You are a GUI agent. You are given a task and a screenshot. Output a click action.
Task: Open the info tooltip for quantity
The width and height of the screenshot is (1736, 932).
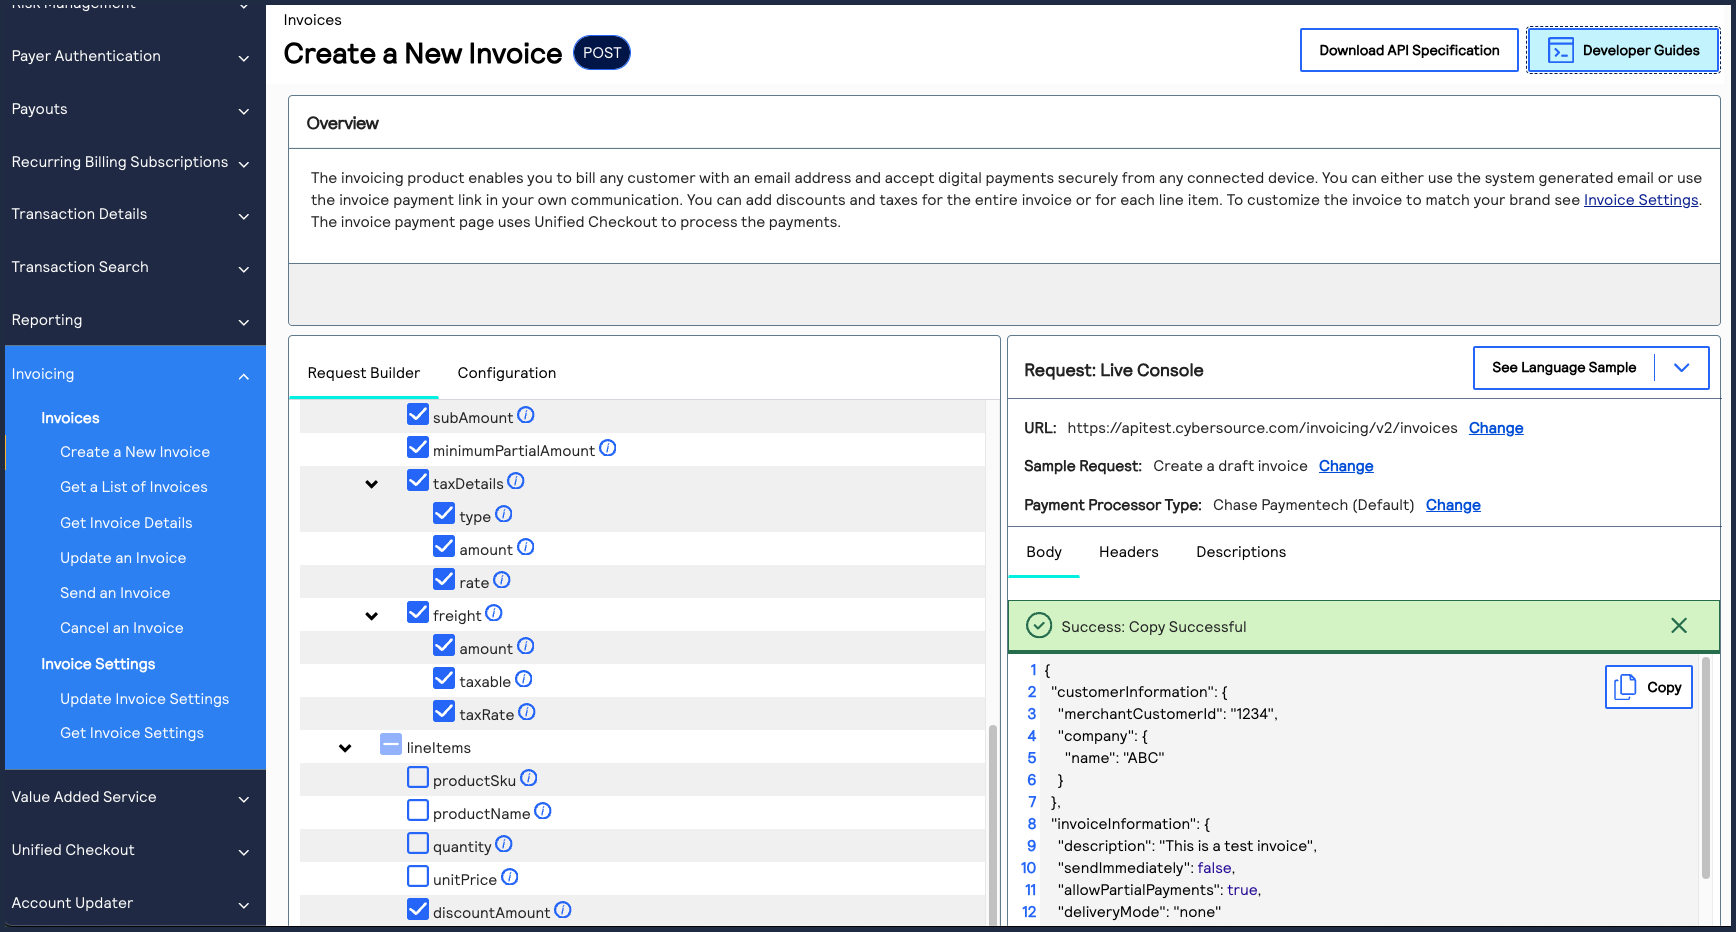click(x=503, y=844)
